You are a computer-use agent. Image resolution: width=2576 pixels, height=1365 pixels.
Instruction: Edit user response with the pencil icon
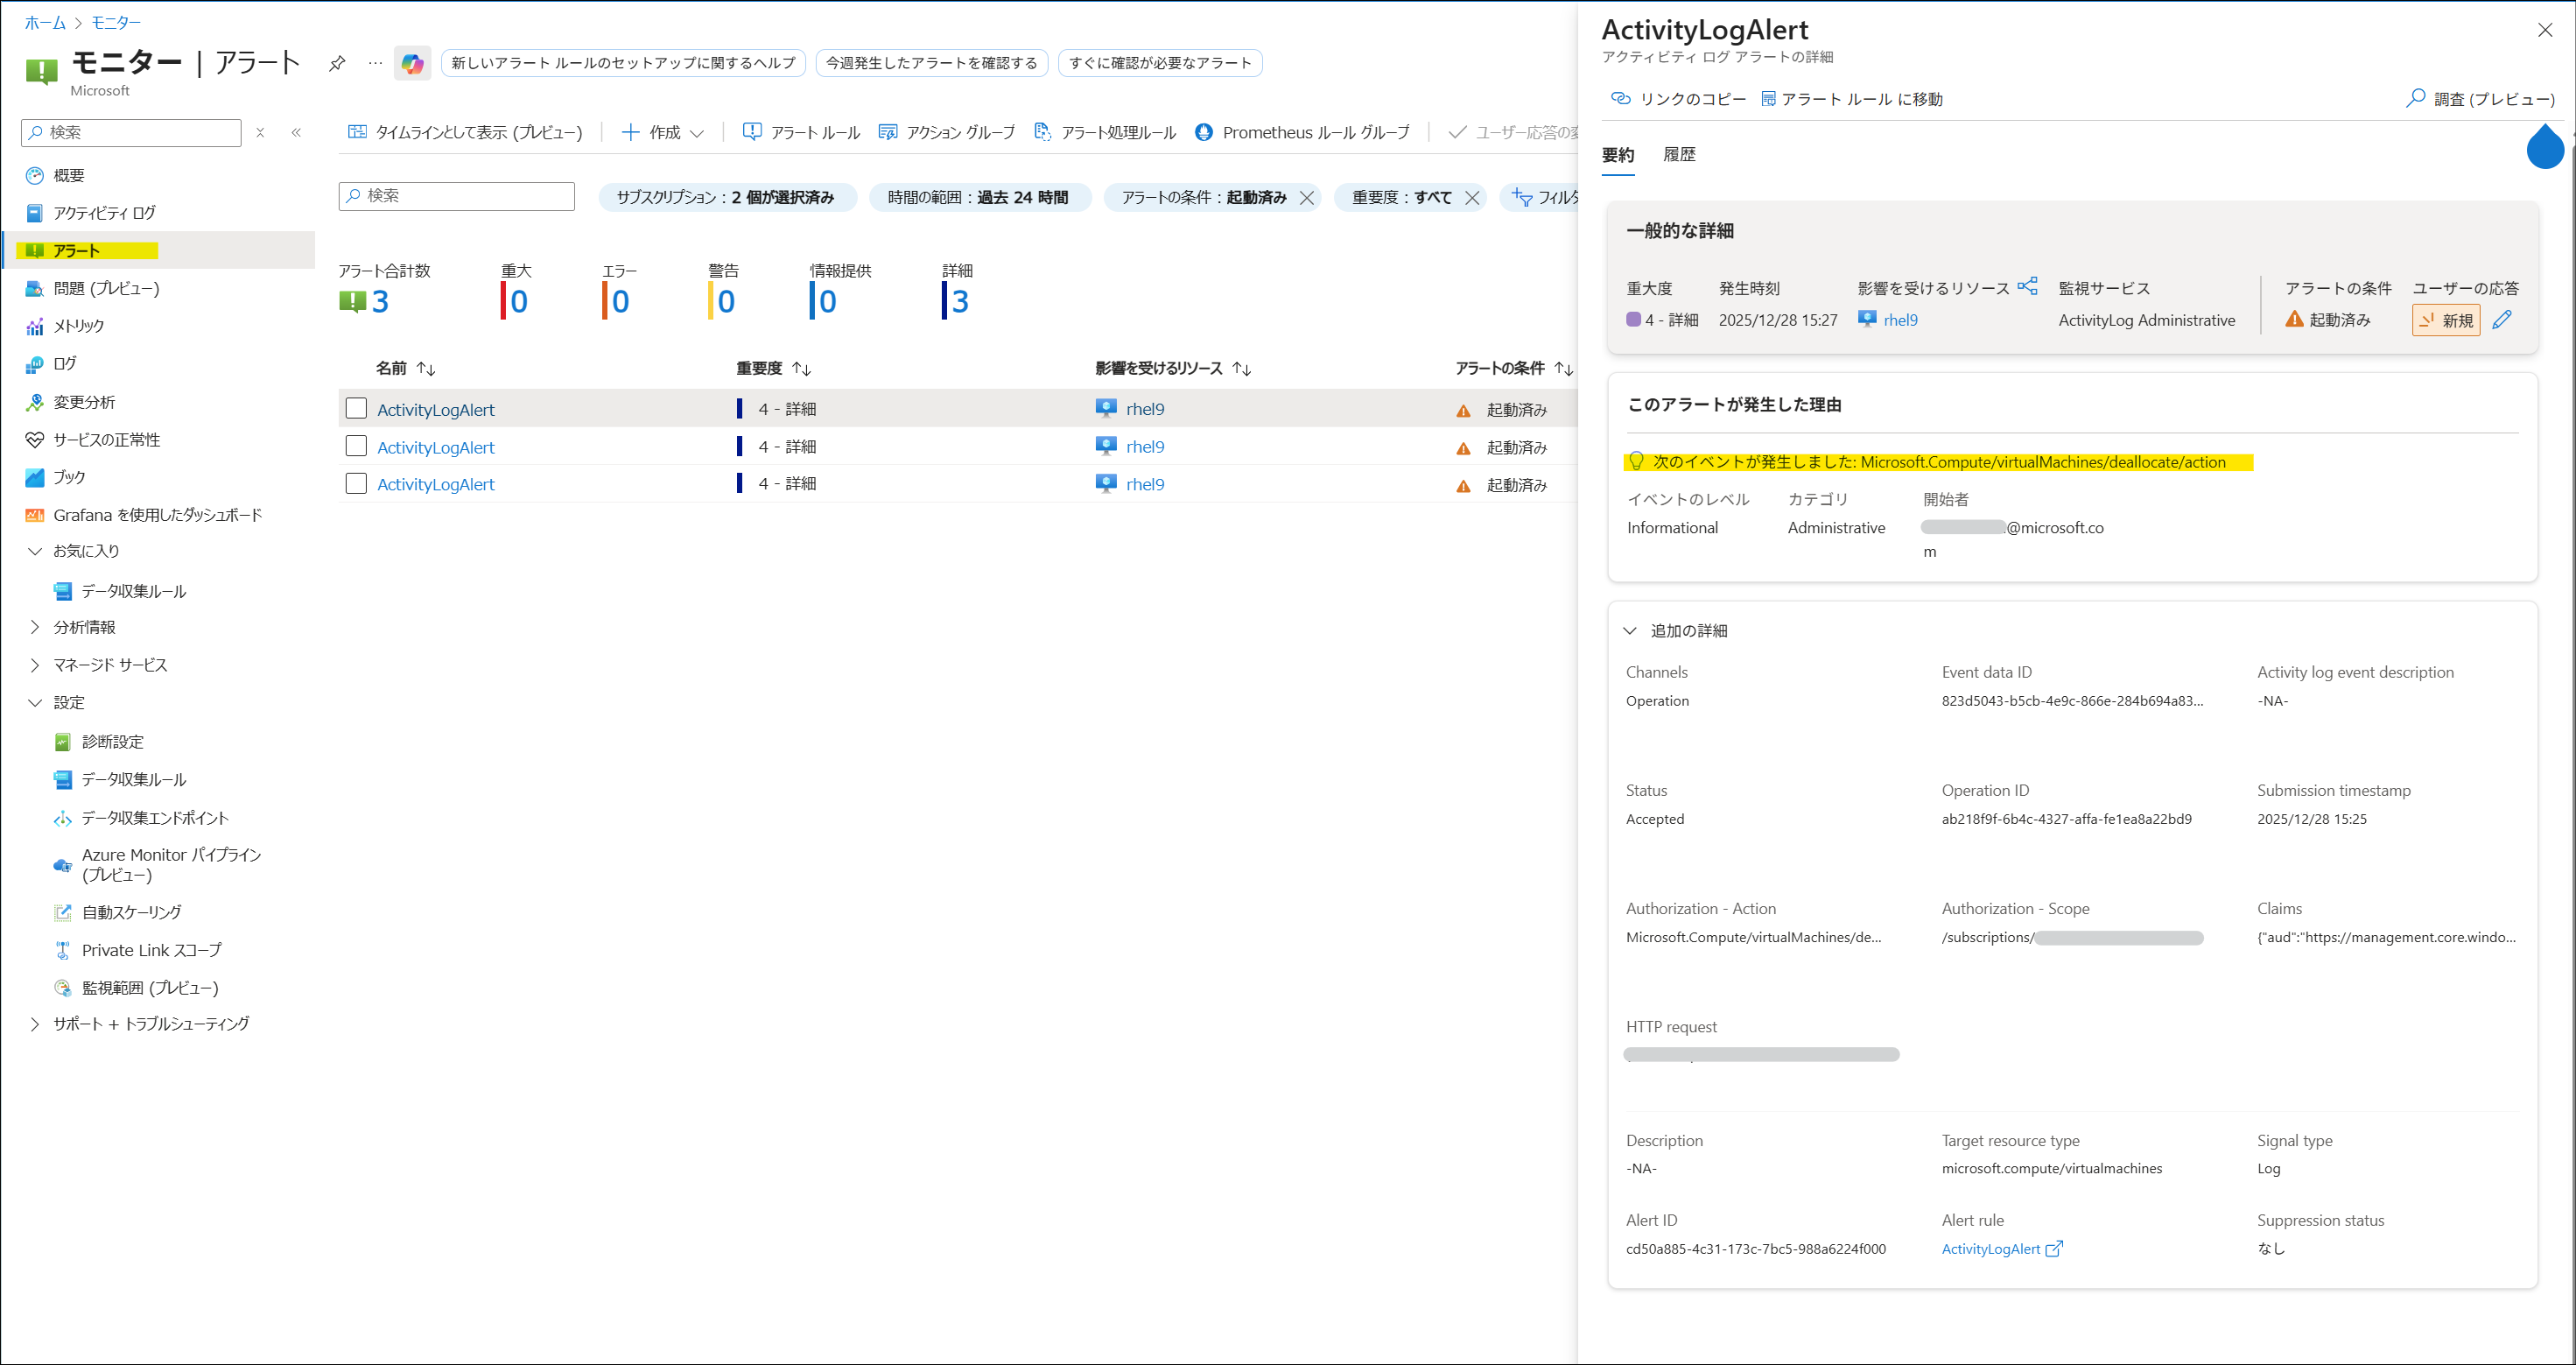click(2502, 320)
